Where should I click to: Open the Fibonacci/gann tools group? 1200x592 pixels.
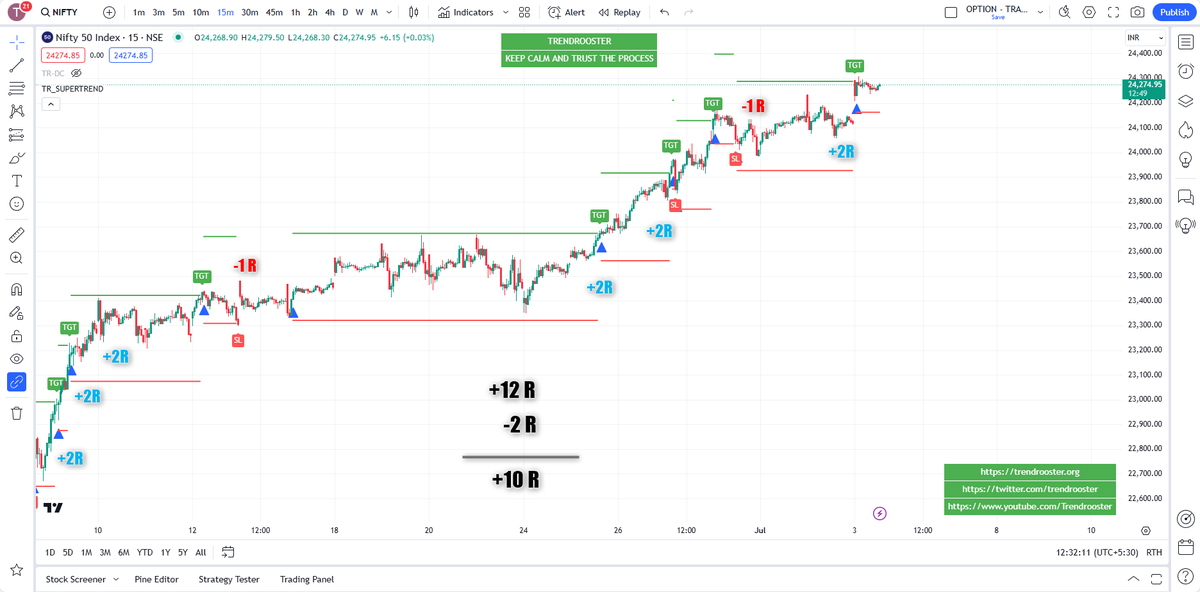coord(17,88)
